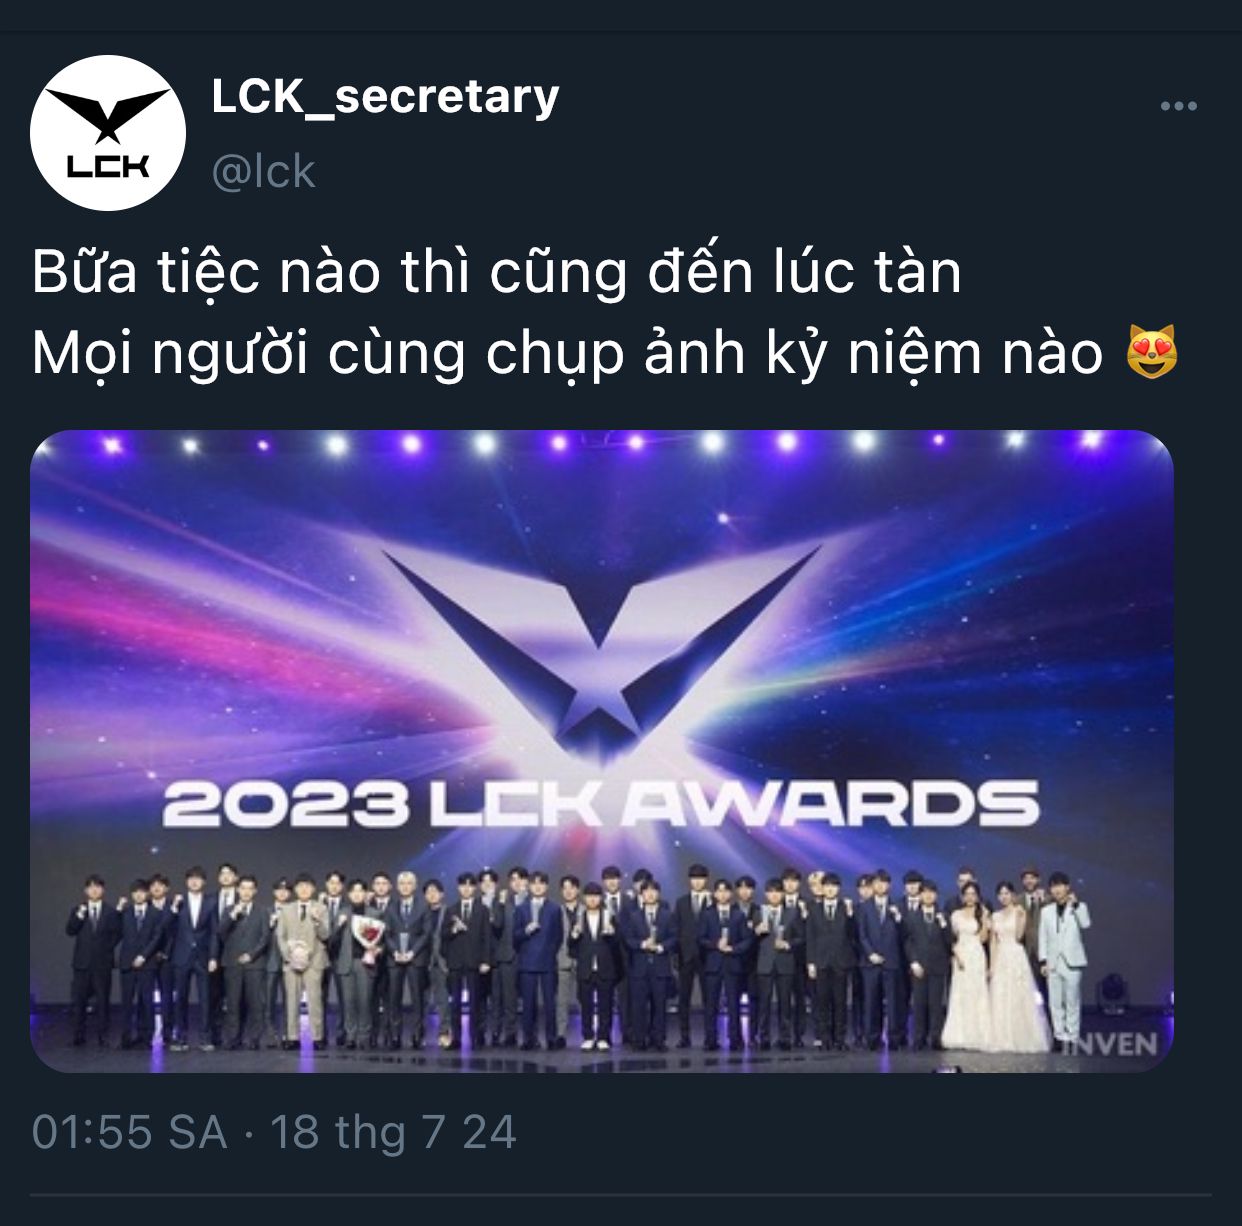This screenshot has width=1242, height=1226.
Task: Open the LCK profile avatar
Action: coord(108,133)
